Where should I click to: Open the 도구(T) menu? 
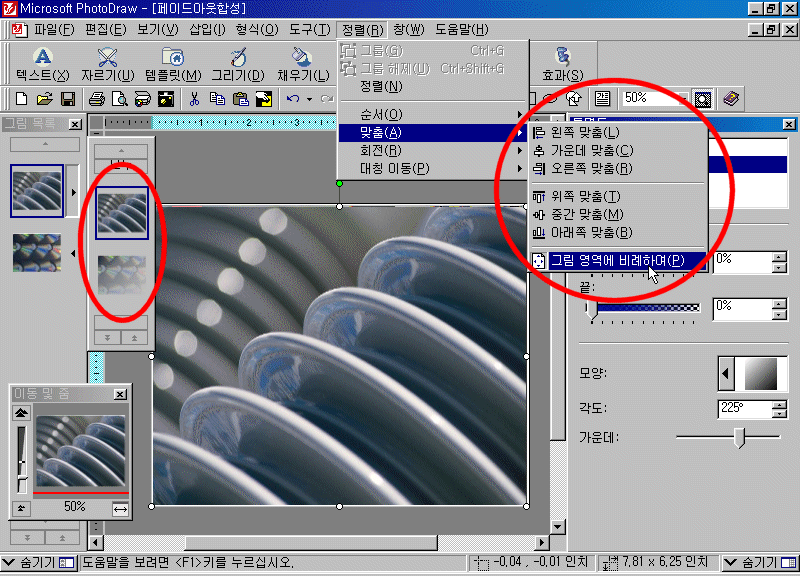click(310, 30)
